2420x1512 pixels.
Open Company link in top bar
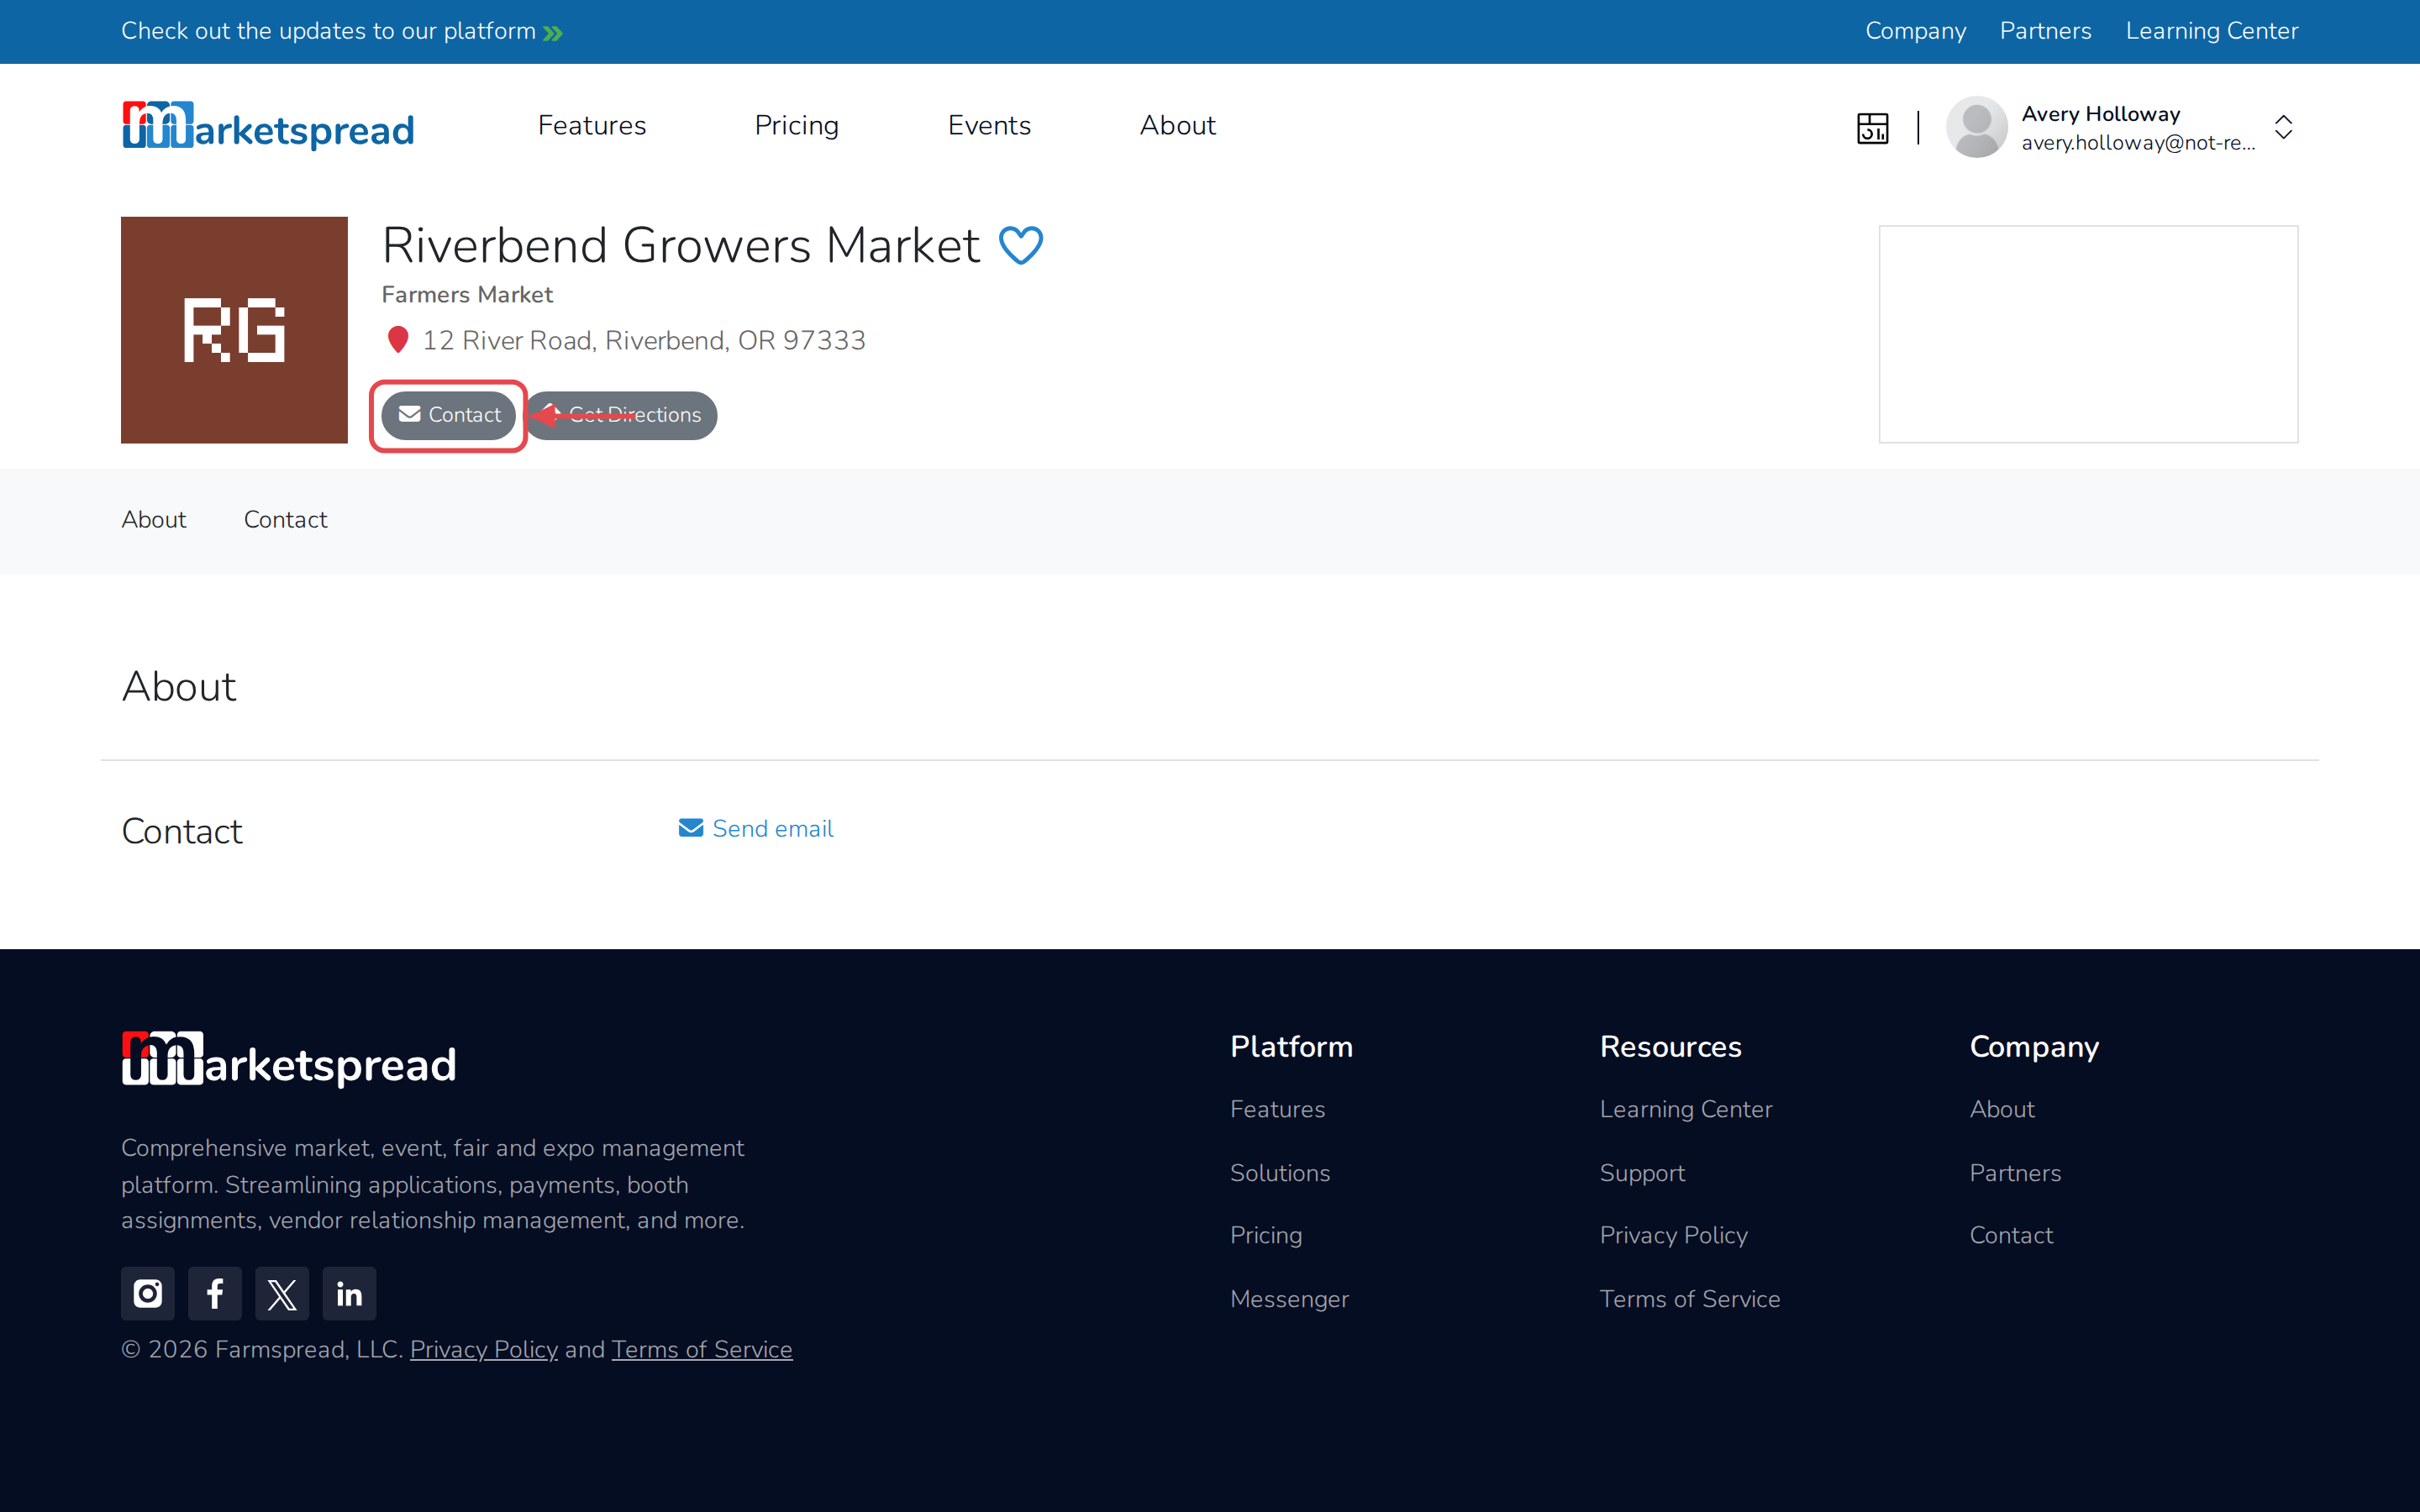(1915, 31)
